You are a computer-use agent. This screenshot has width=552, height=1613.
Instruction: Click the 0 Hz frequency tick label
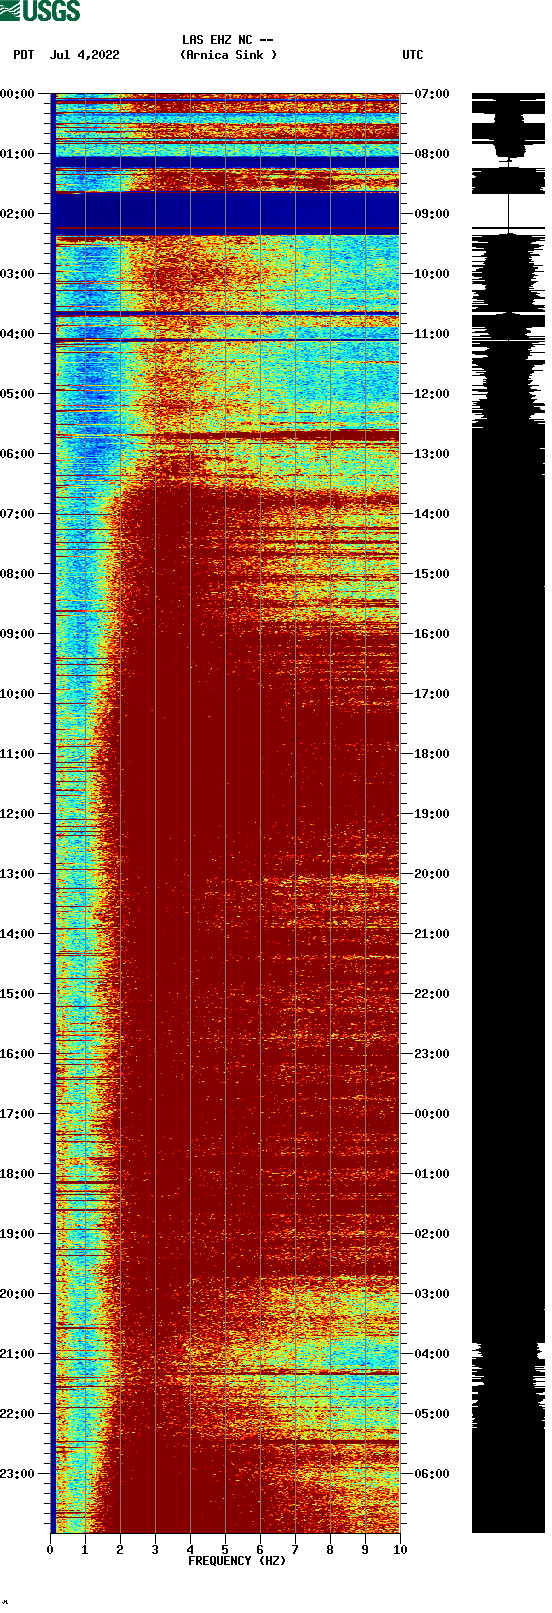(50, 1550)
